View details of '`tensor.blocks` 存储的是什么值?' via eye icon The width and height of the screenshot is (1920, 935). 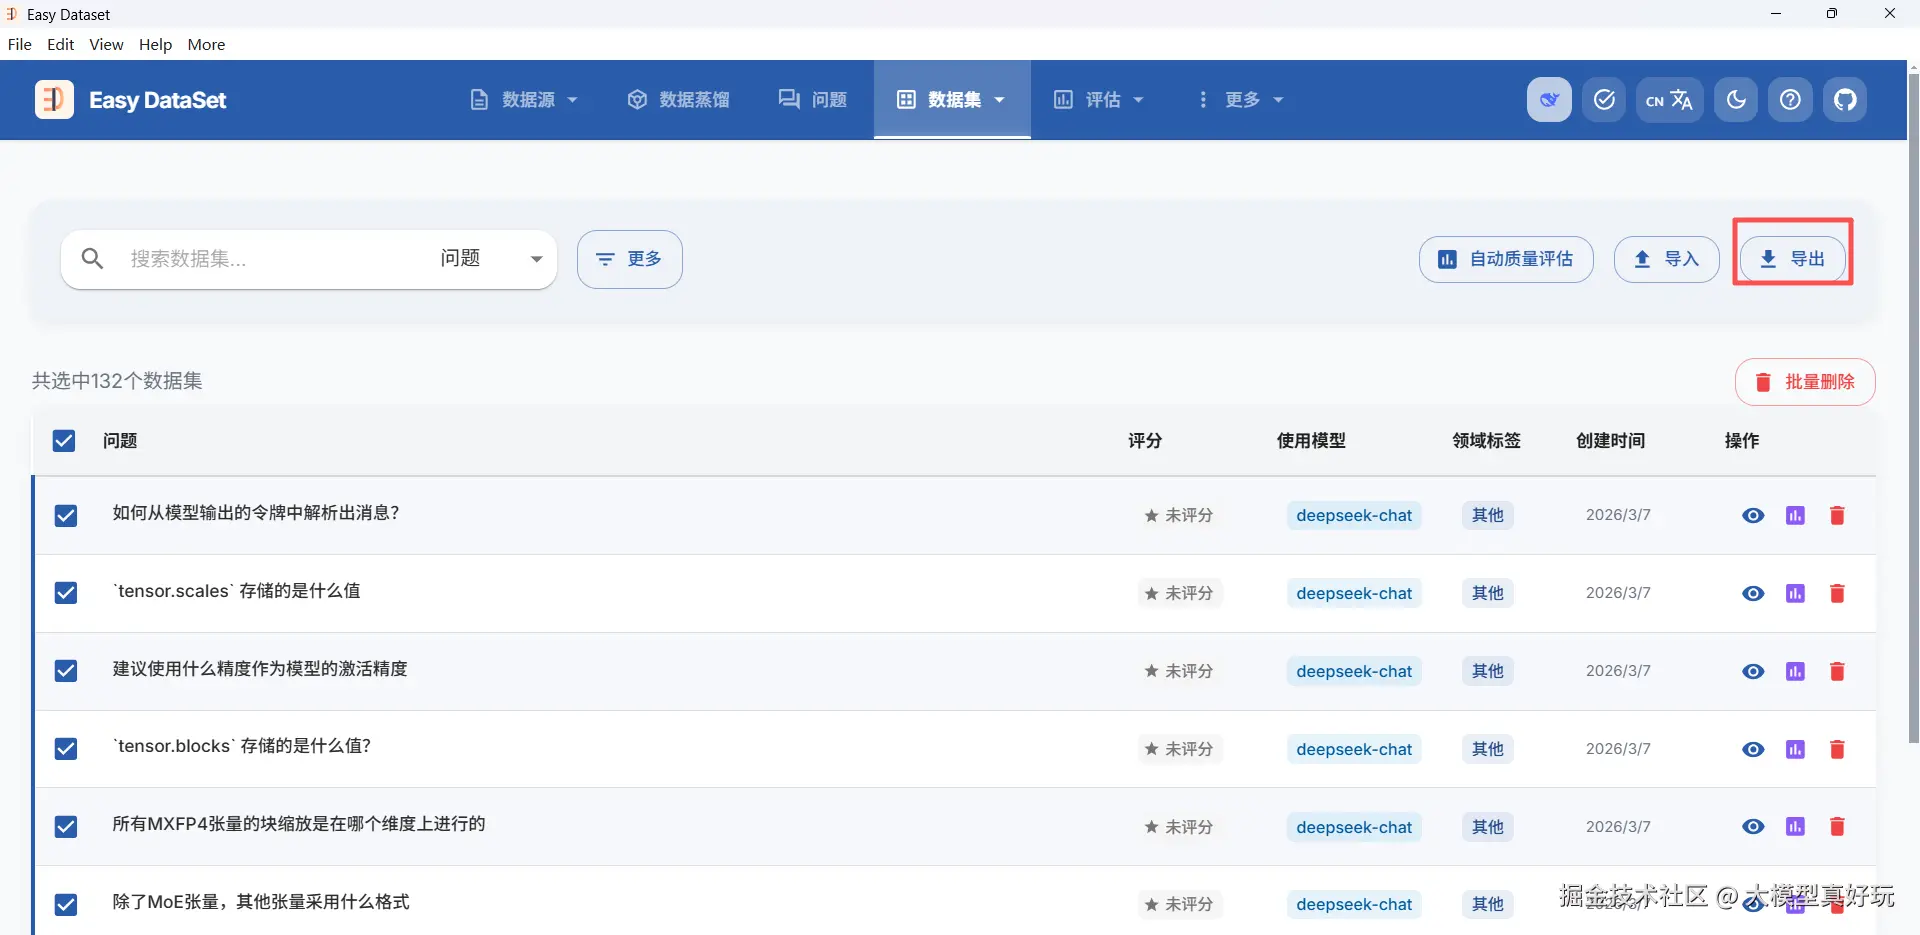click(x=1753, y=750)
